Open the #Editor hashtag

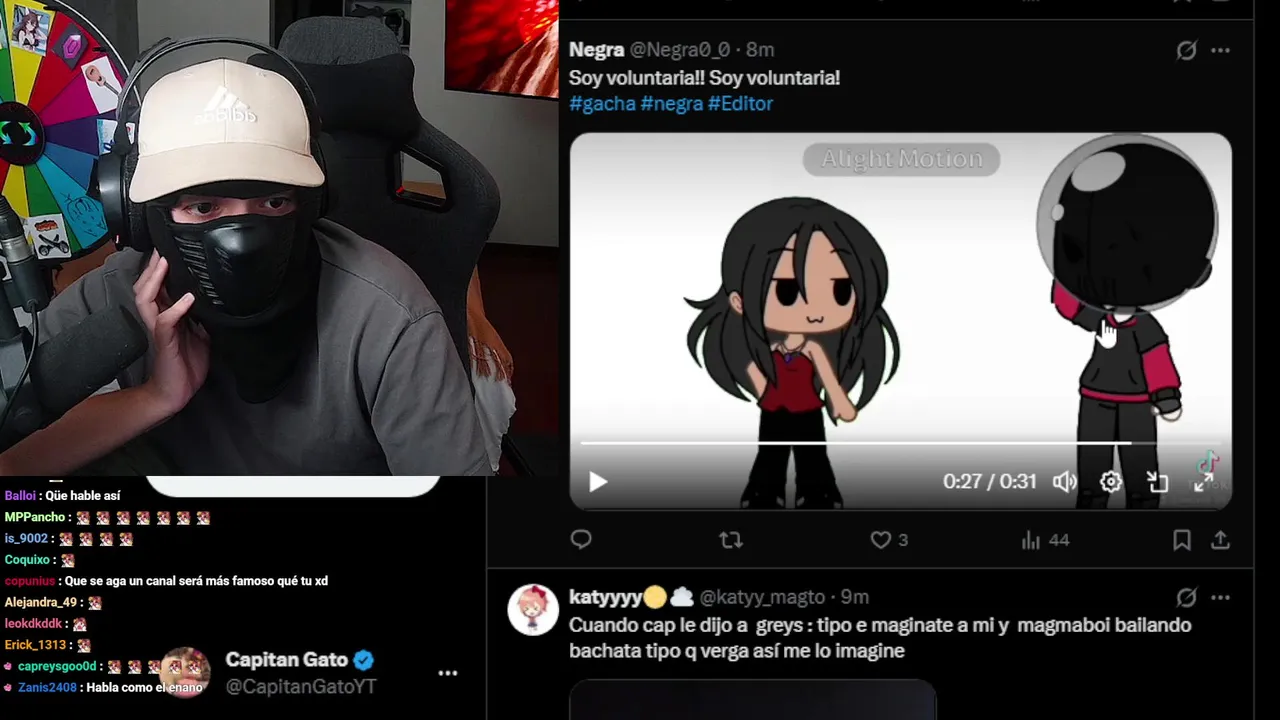(740, 103)
